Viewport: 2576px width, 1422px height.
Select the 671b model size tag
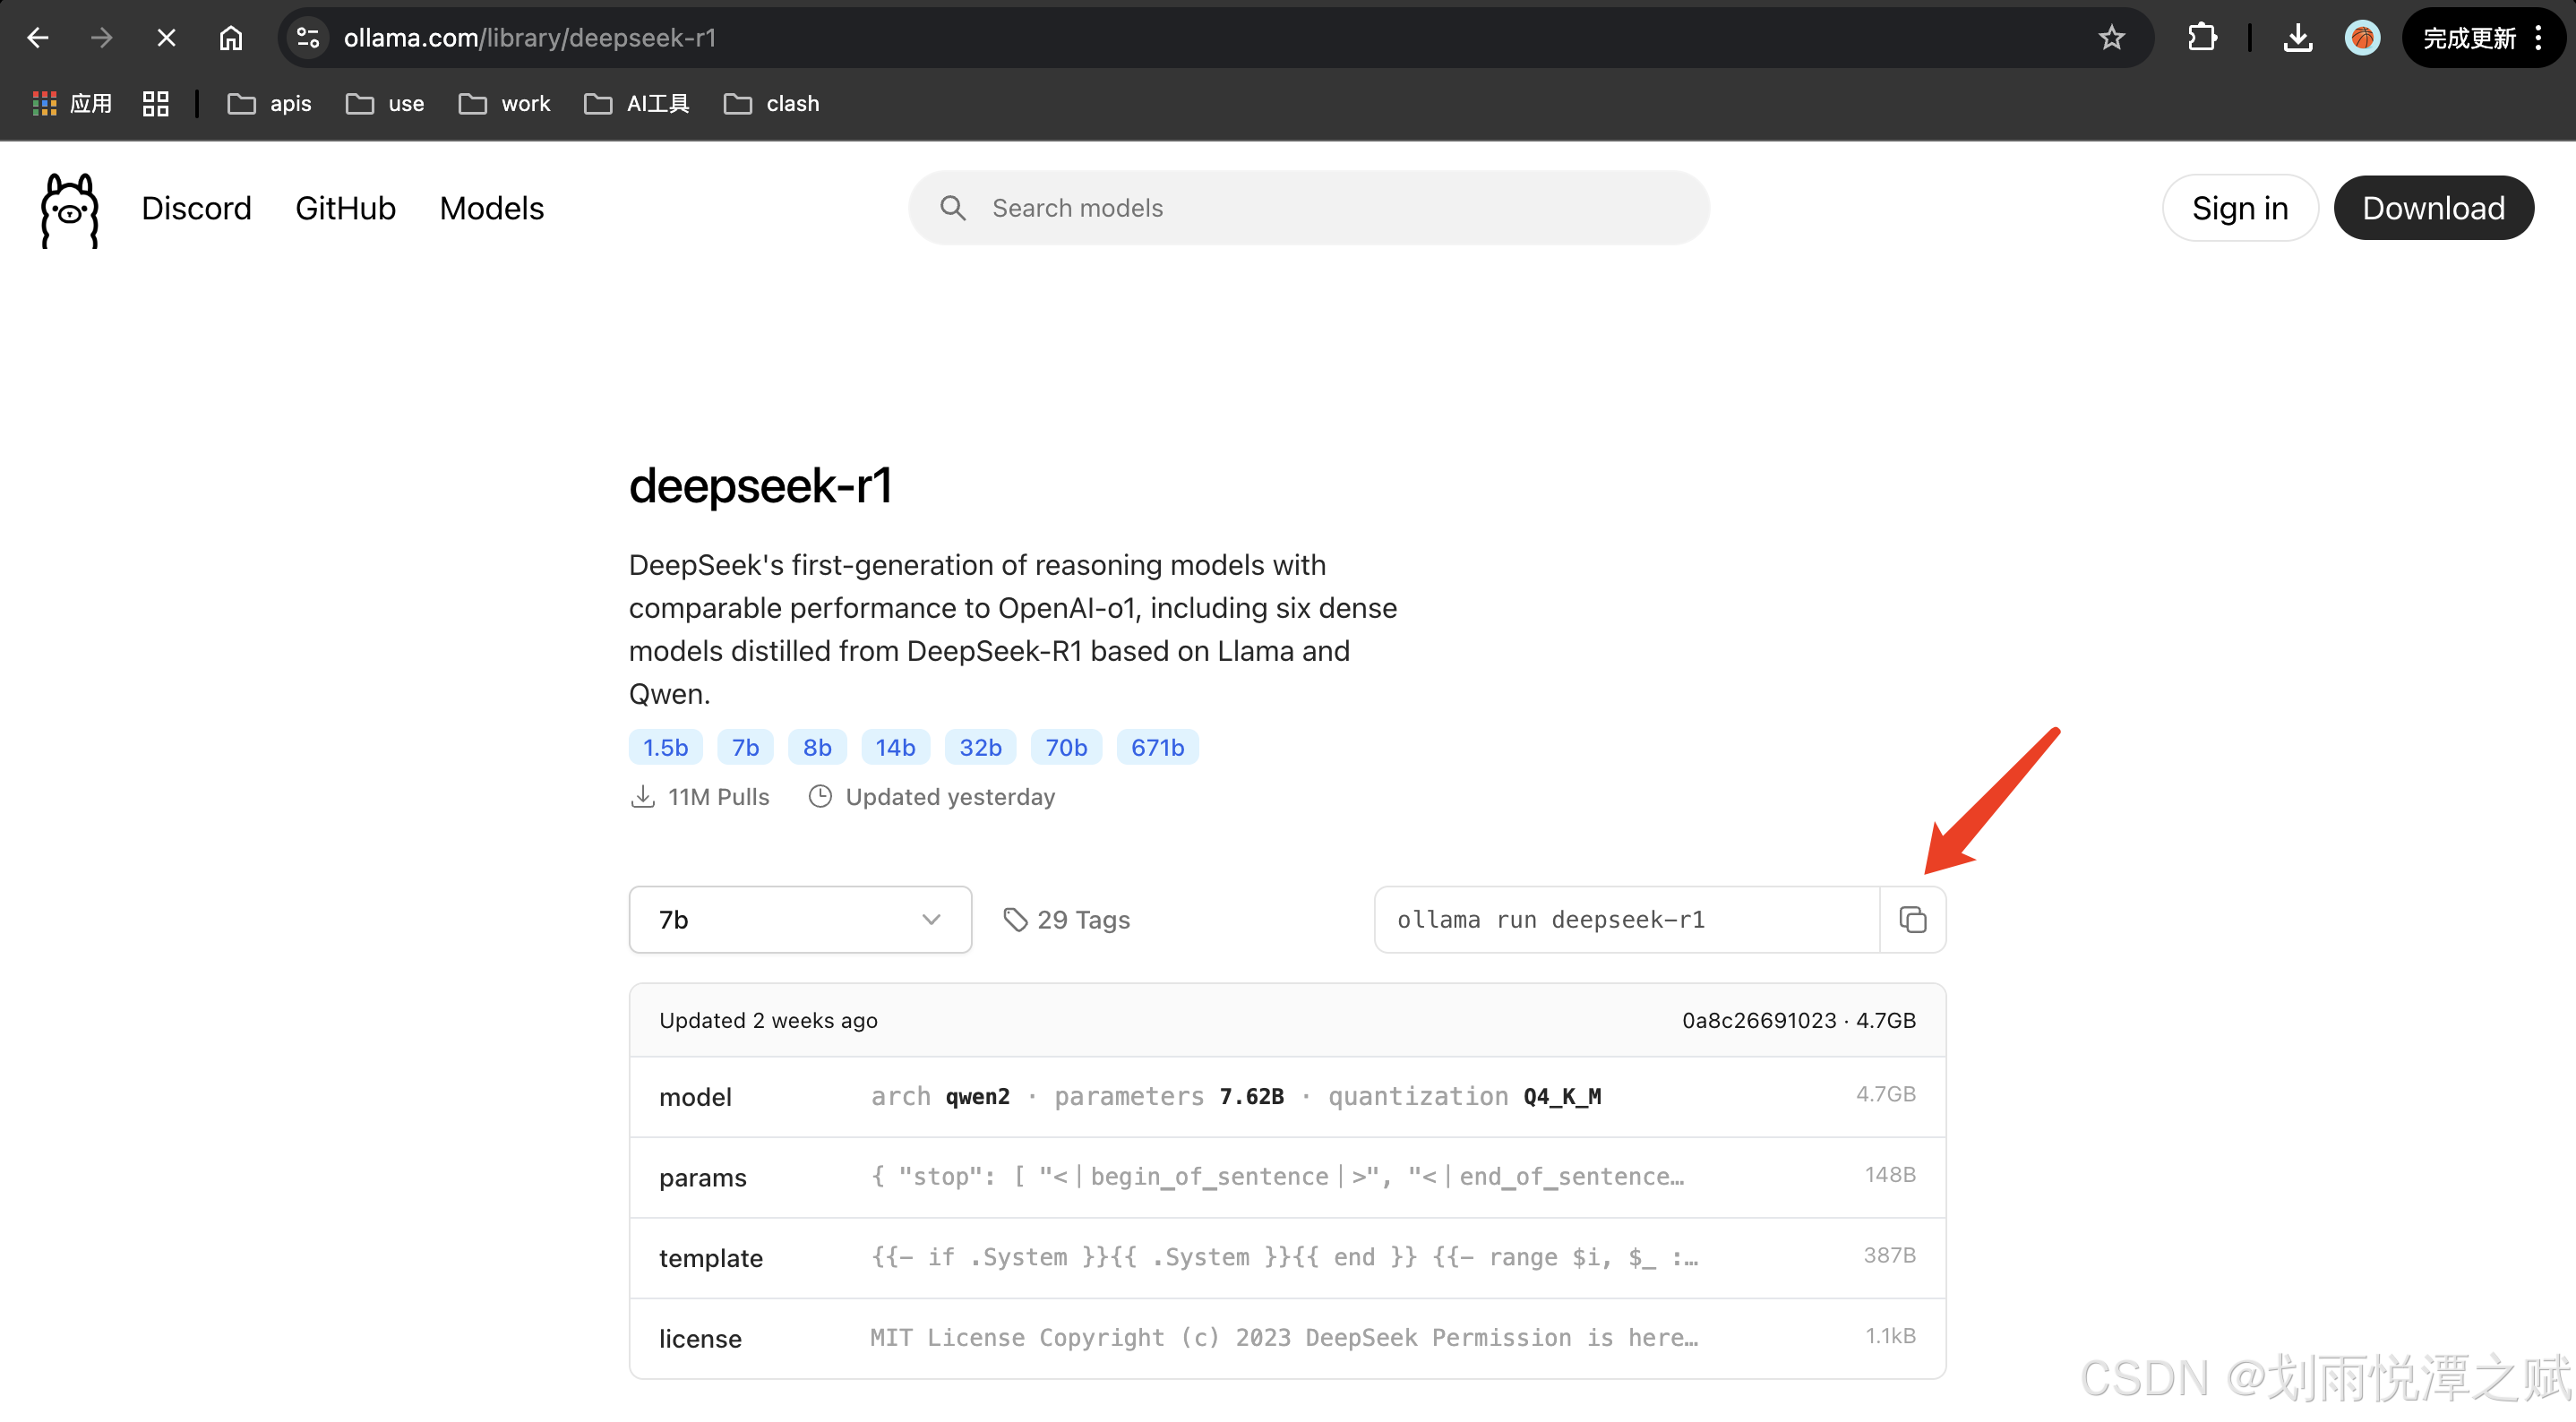(x=1157, y=747)
